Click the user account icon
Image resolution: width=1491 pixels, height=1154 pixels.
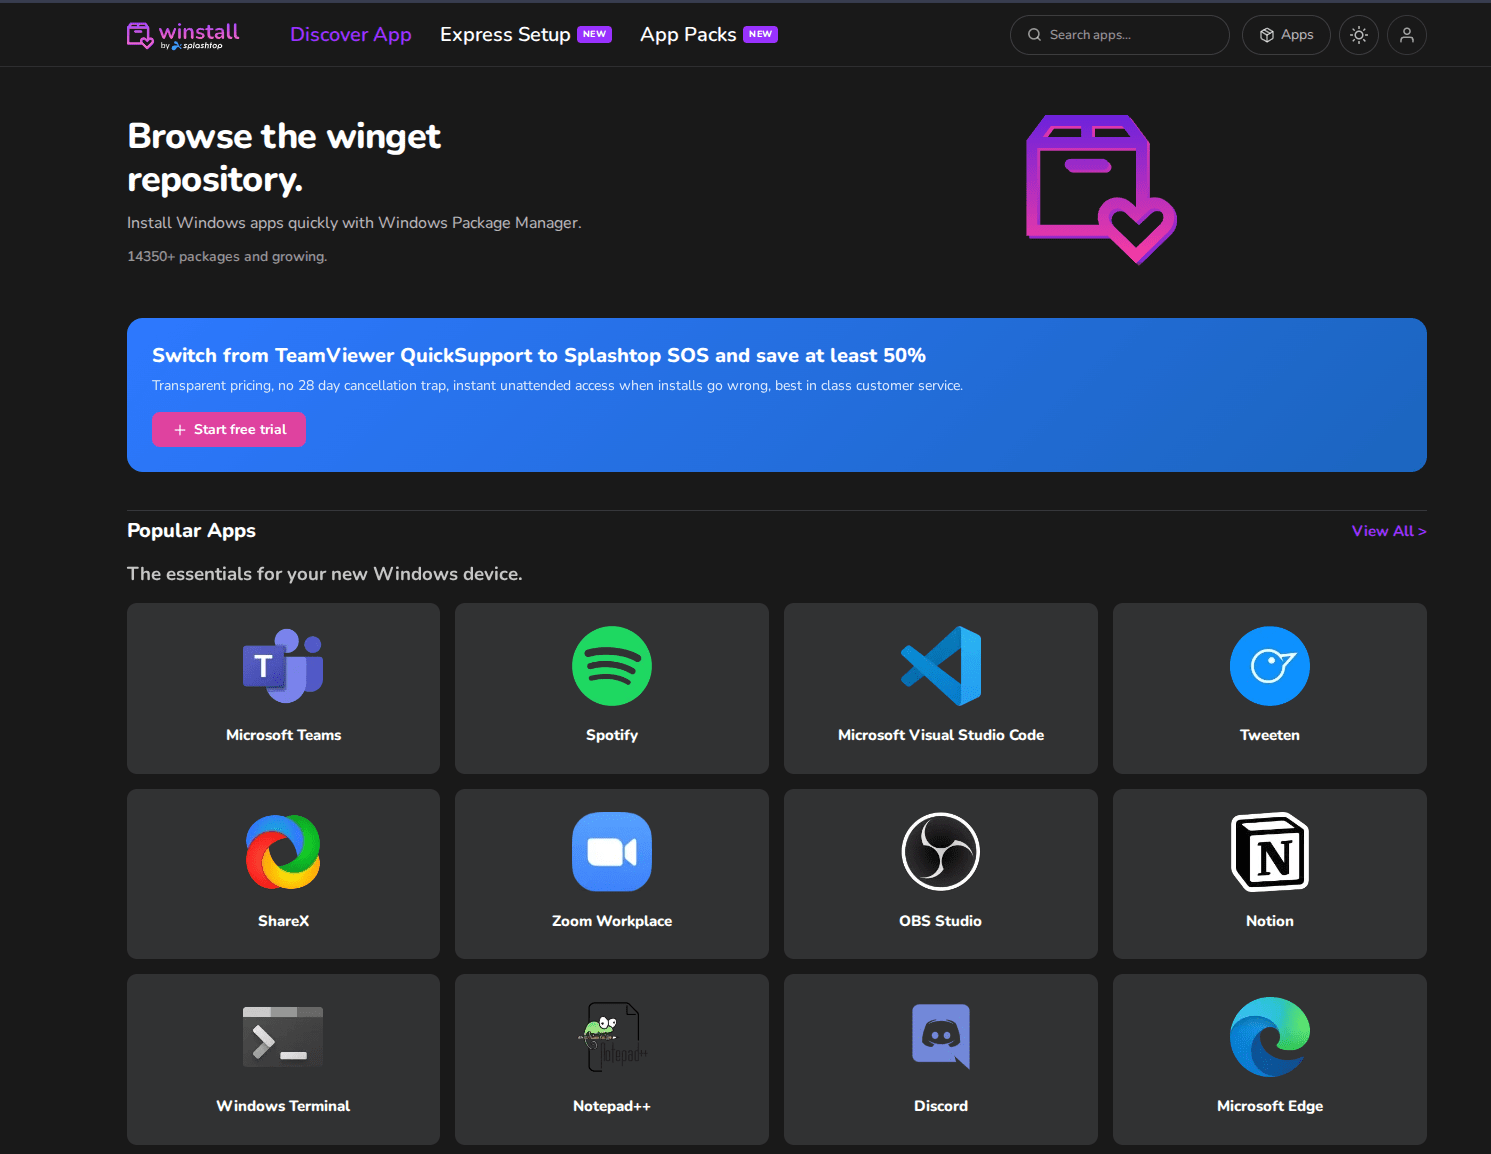pyautogui.click(x=1407, y=35)
